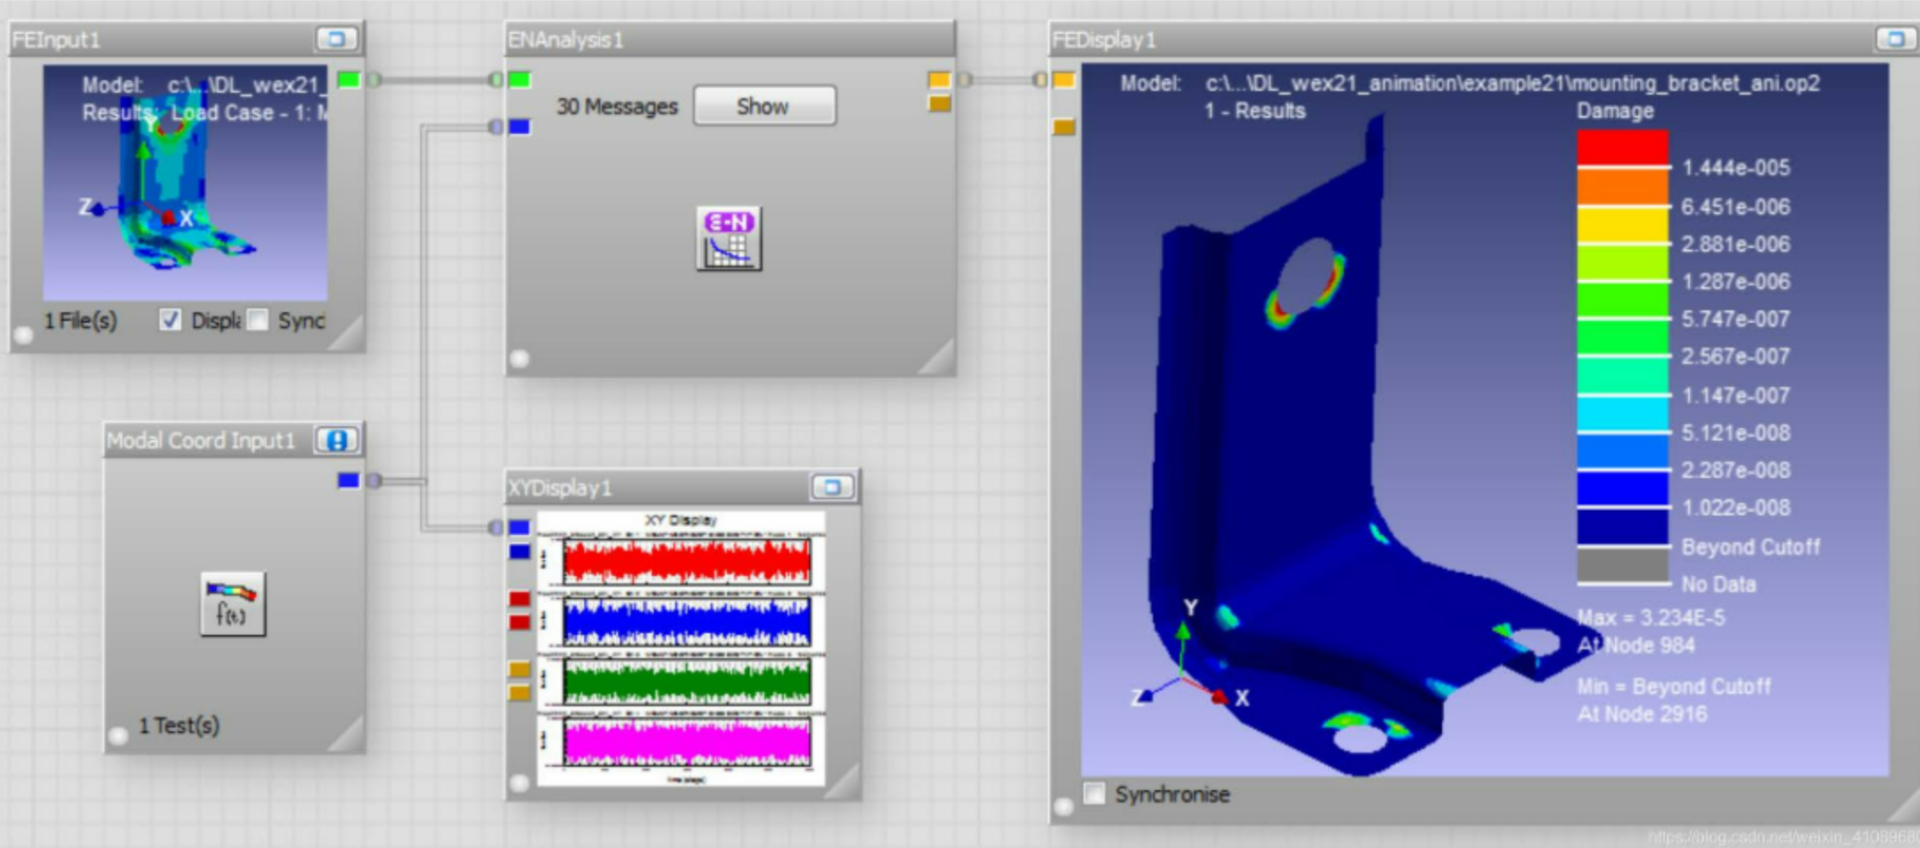Click the red swatch in the Damage legend

pyautogui.click(x=1622, y=148)
